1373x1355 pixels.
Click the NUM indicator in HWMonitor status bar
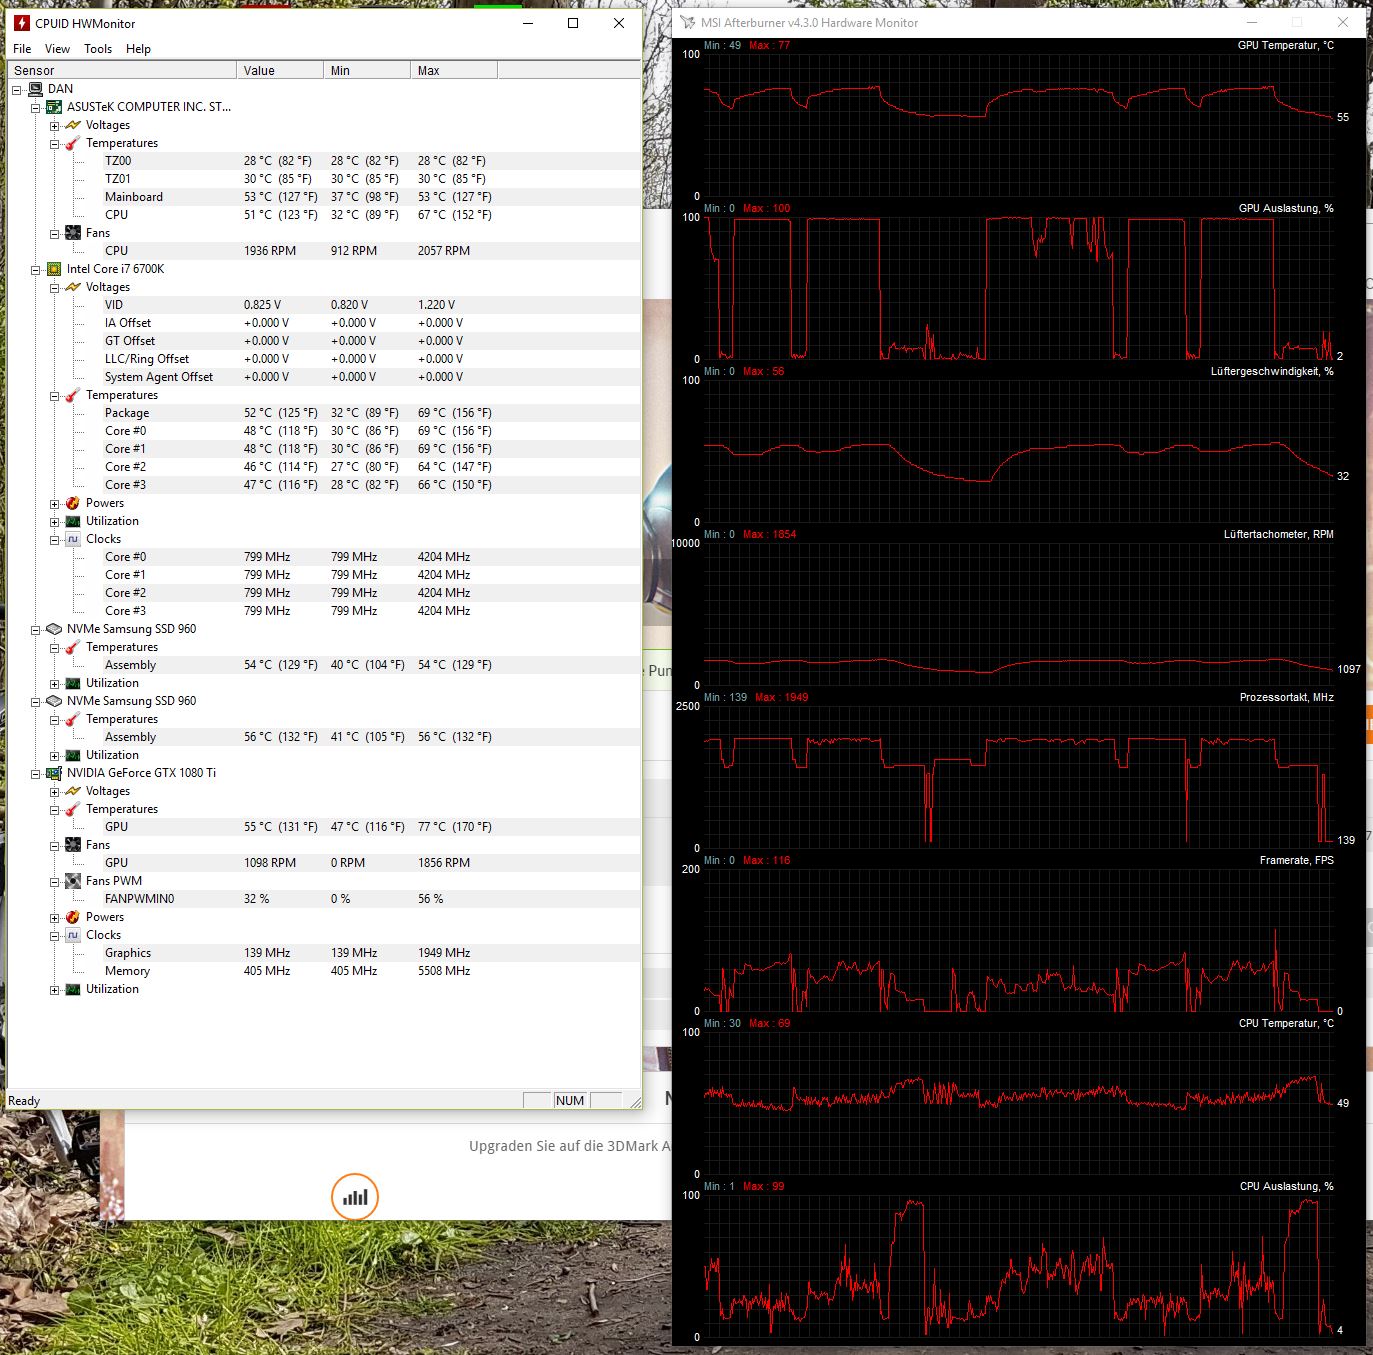(x=570, y=1101)
